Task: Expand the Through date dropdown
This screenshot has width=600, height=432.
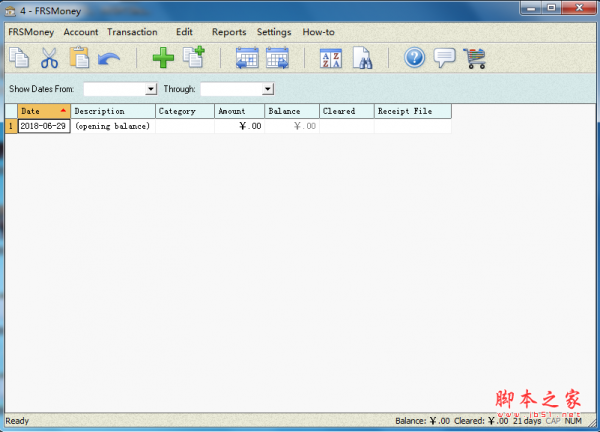Action: [x=267, y=89]
